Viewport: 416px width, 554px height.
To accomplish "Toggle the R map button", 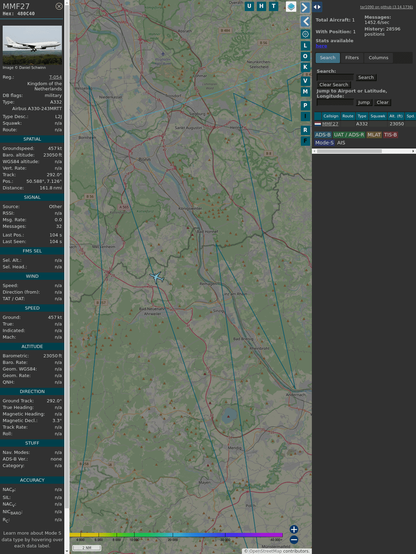I will (x=305, y=130).
